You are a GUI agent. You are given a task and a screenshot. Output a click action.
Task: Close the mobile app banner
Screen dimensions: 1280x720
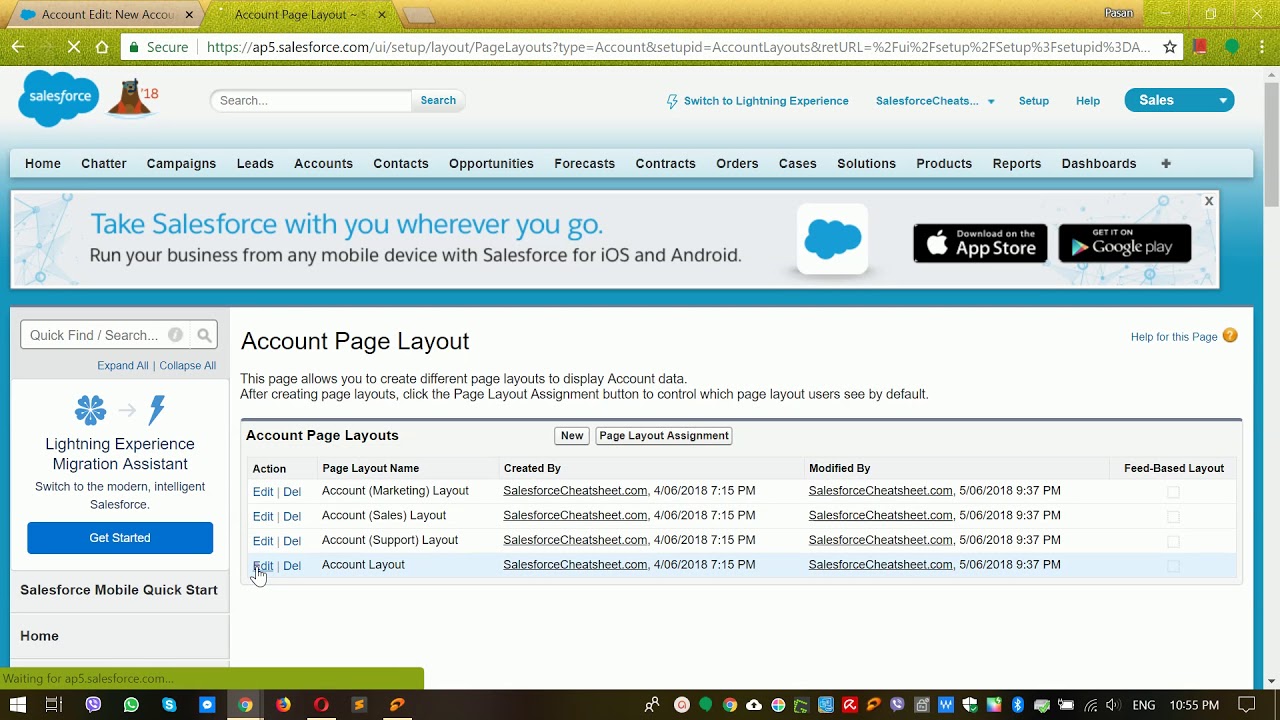tap(1209, 201)
